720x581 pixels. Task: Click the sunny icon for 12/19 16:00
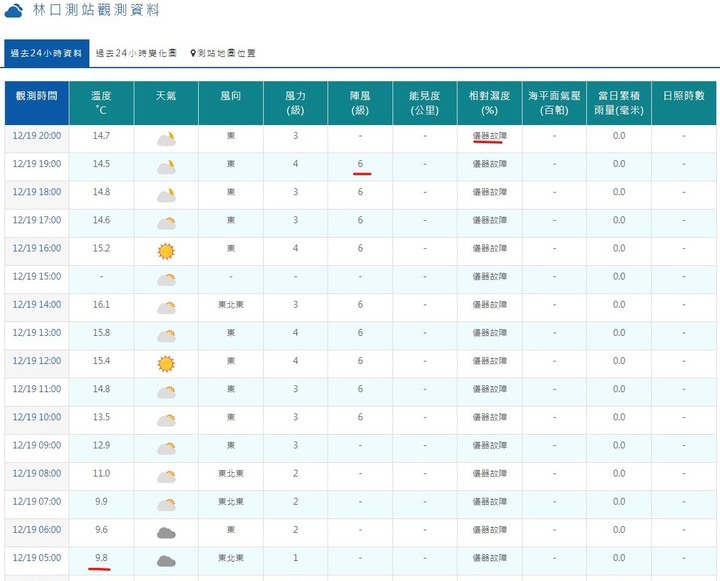tap(166, 251)
